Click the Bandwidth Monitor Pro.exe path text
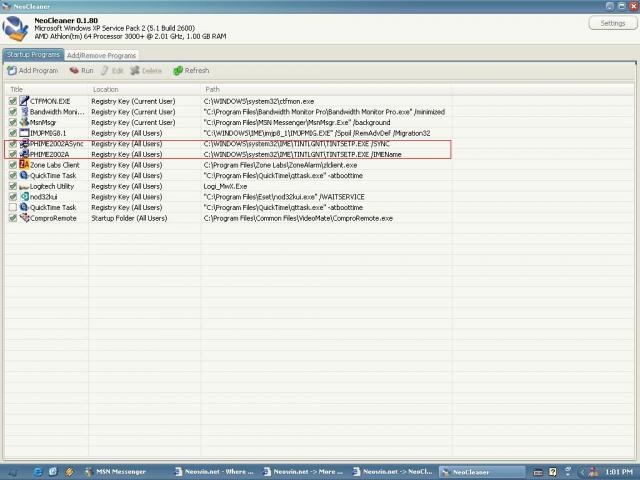Screen dimensions: 640x480 [x=324, y=112]
